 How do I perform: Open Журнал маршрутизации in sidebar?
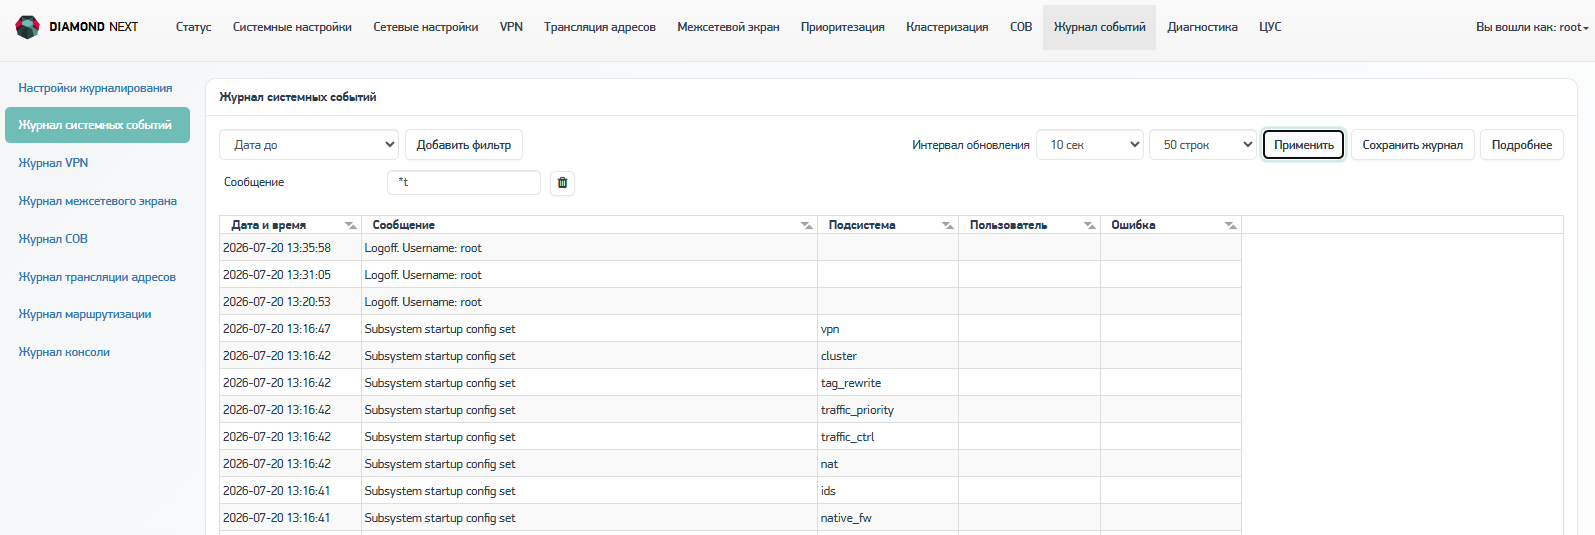(85, 314)
